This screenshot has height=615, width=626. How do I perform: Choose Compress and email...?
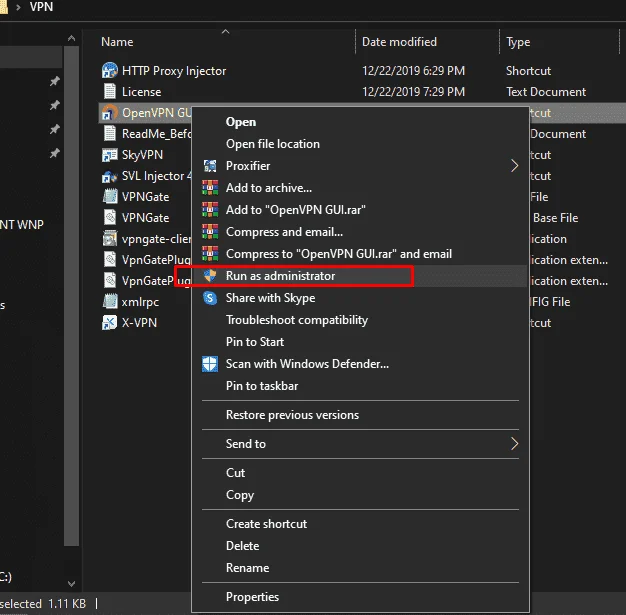pos(284,232)
